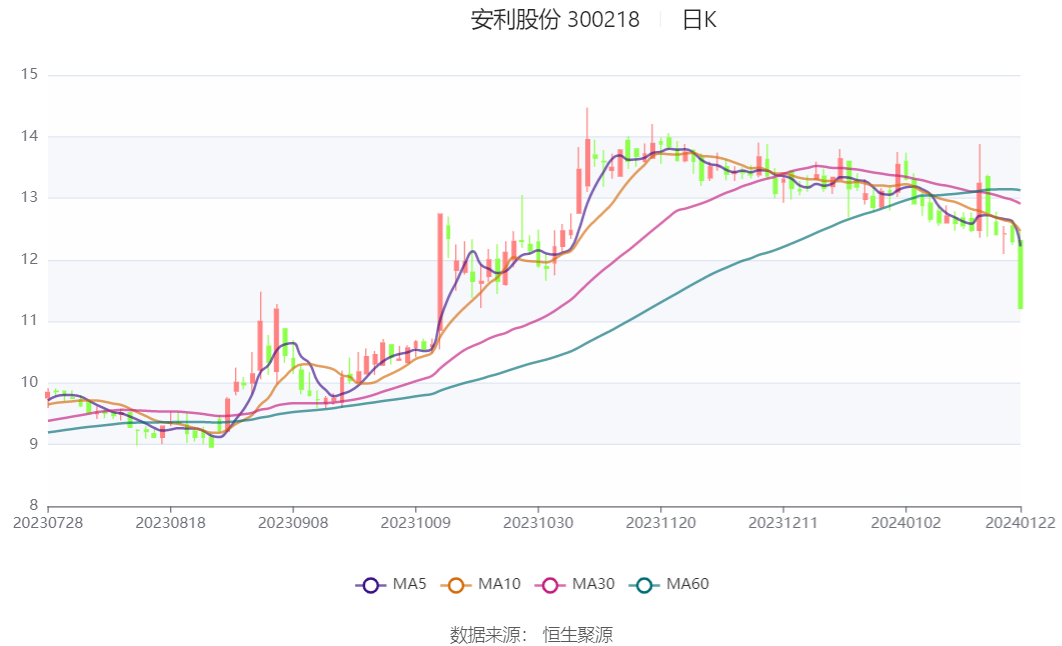Image resolution: width=1062 pixels, height=646 pixels.
Task: Click the 20231030 x-axis date label
Action: pos(538,523)
